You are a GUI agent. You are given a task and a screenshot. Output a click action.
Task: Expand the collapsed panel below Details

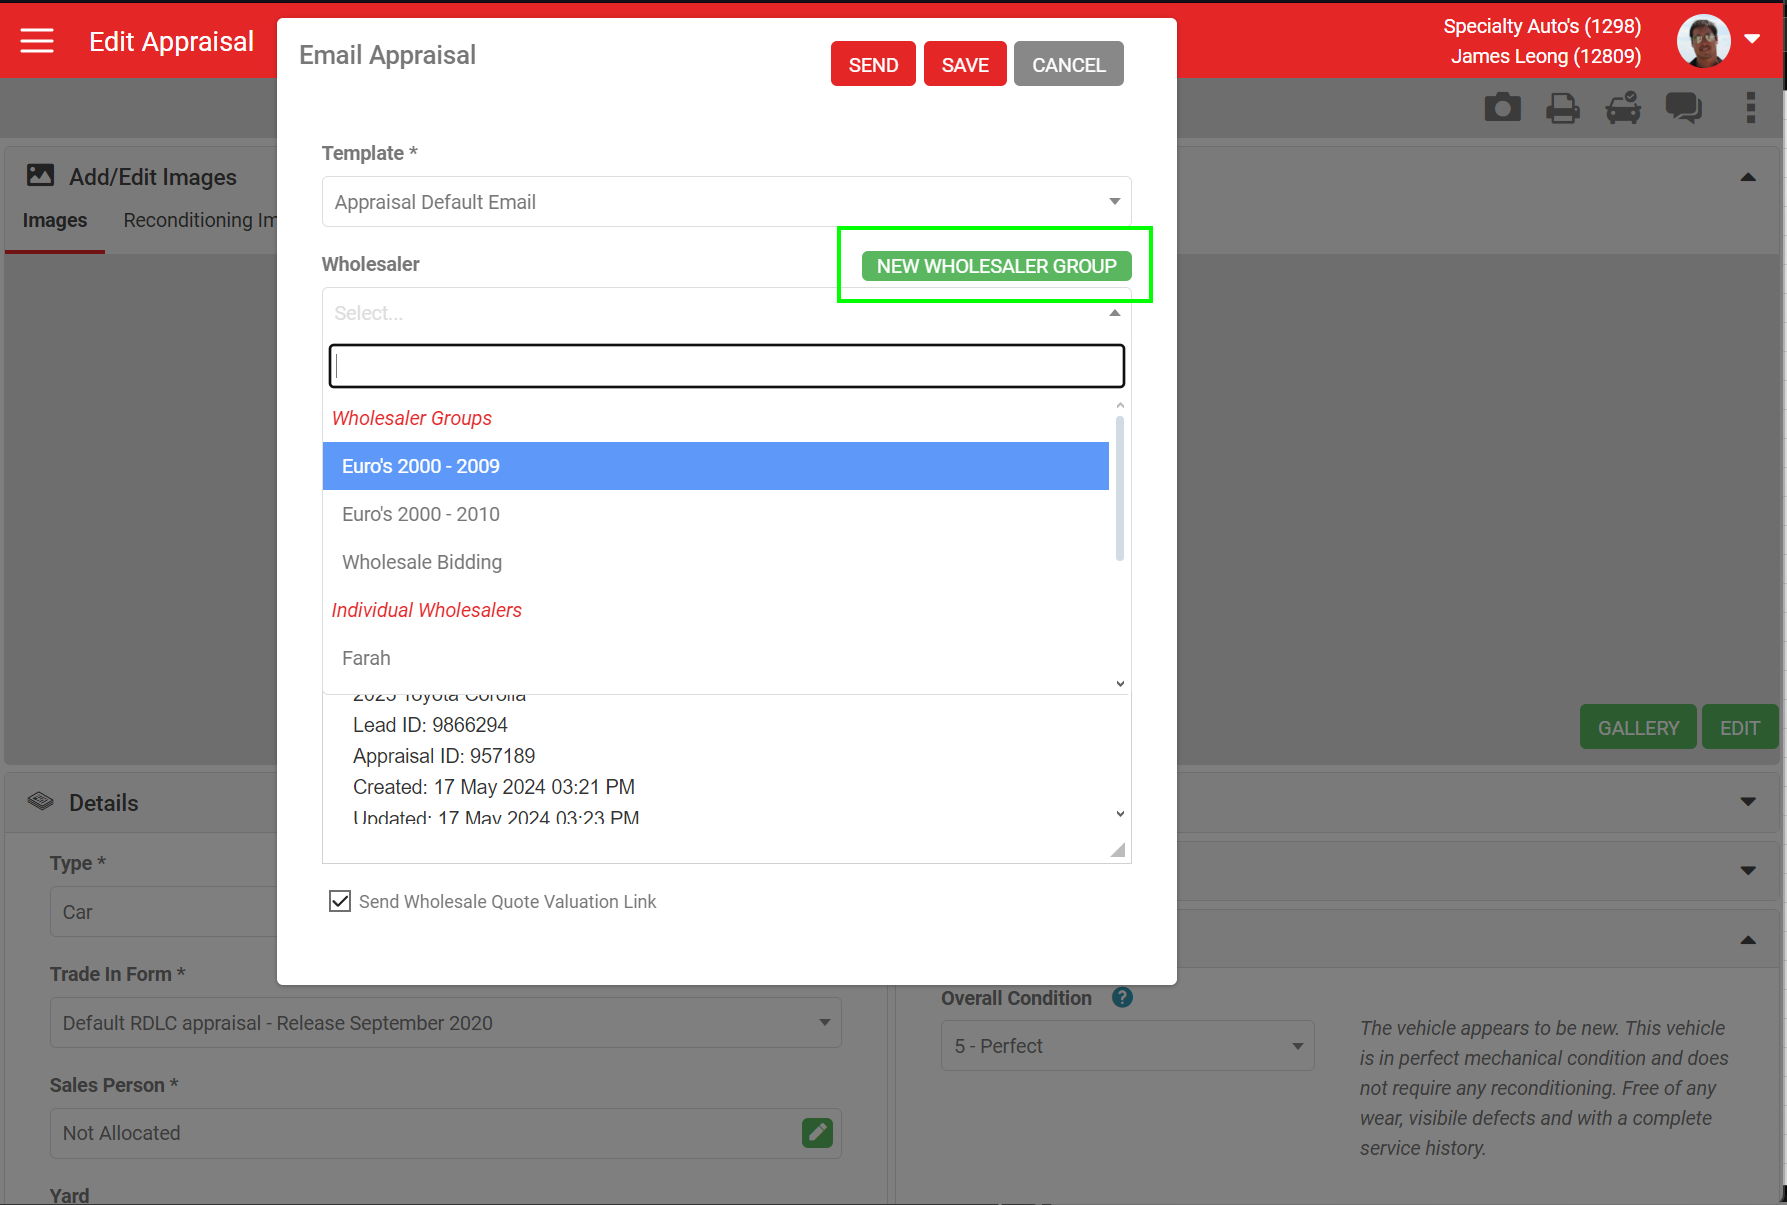click(x=1748, y=870)
